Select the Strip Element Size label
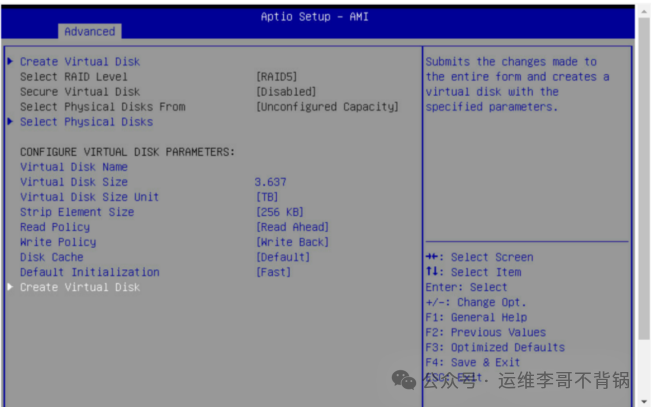 tap(77, 212)
